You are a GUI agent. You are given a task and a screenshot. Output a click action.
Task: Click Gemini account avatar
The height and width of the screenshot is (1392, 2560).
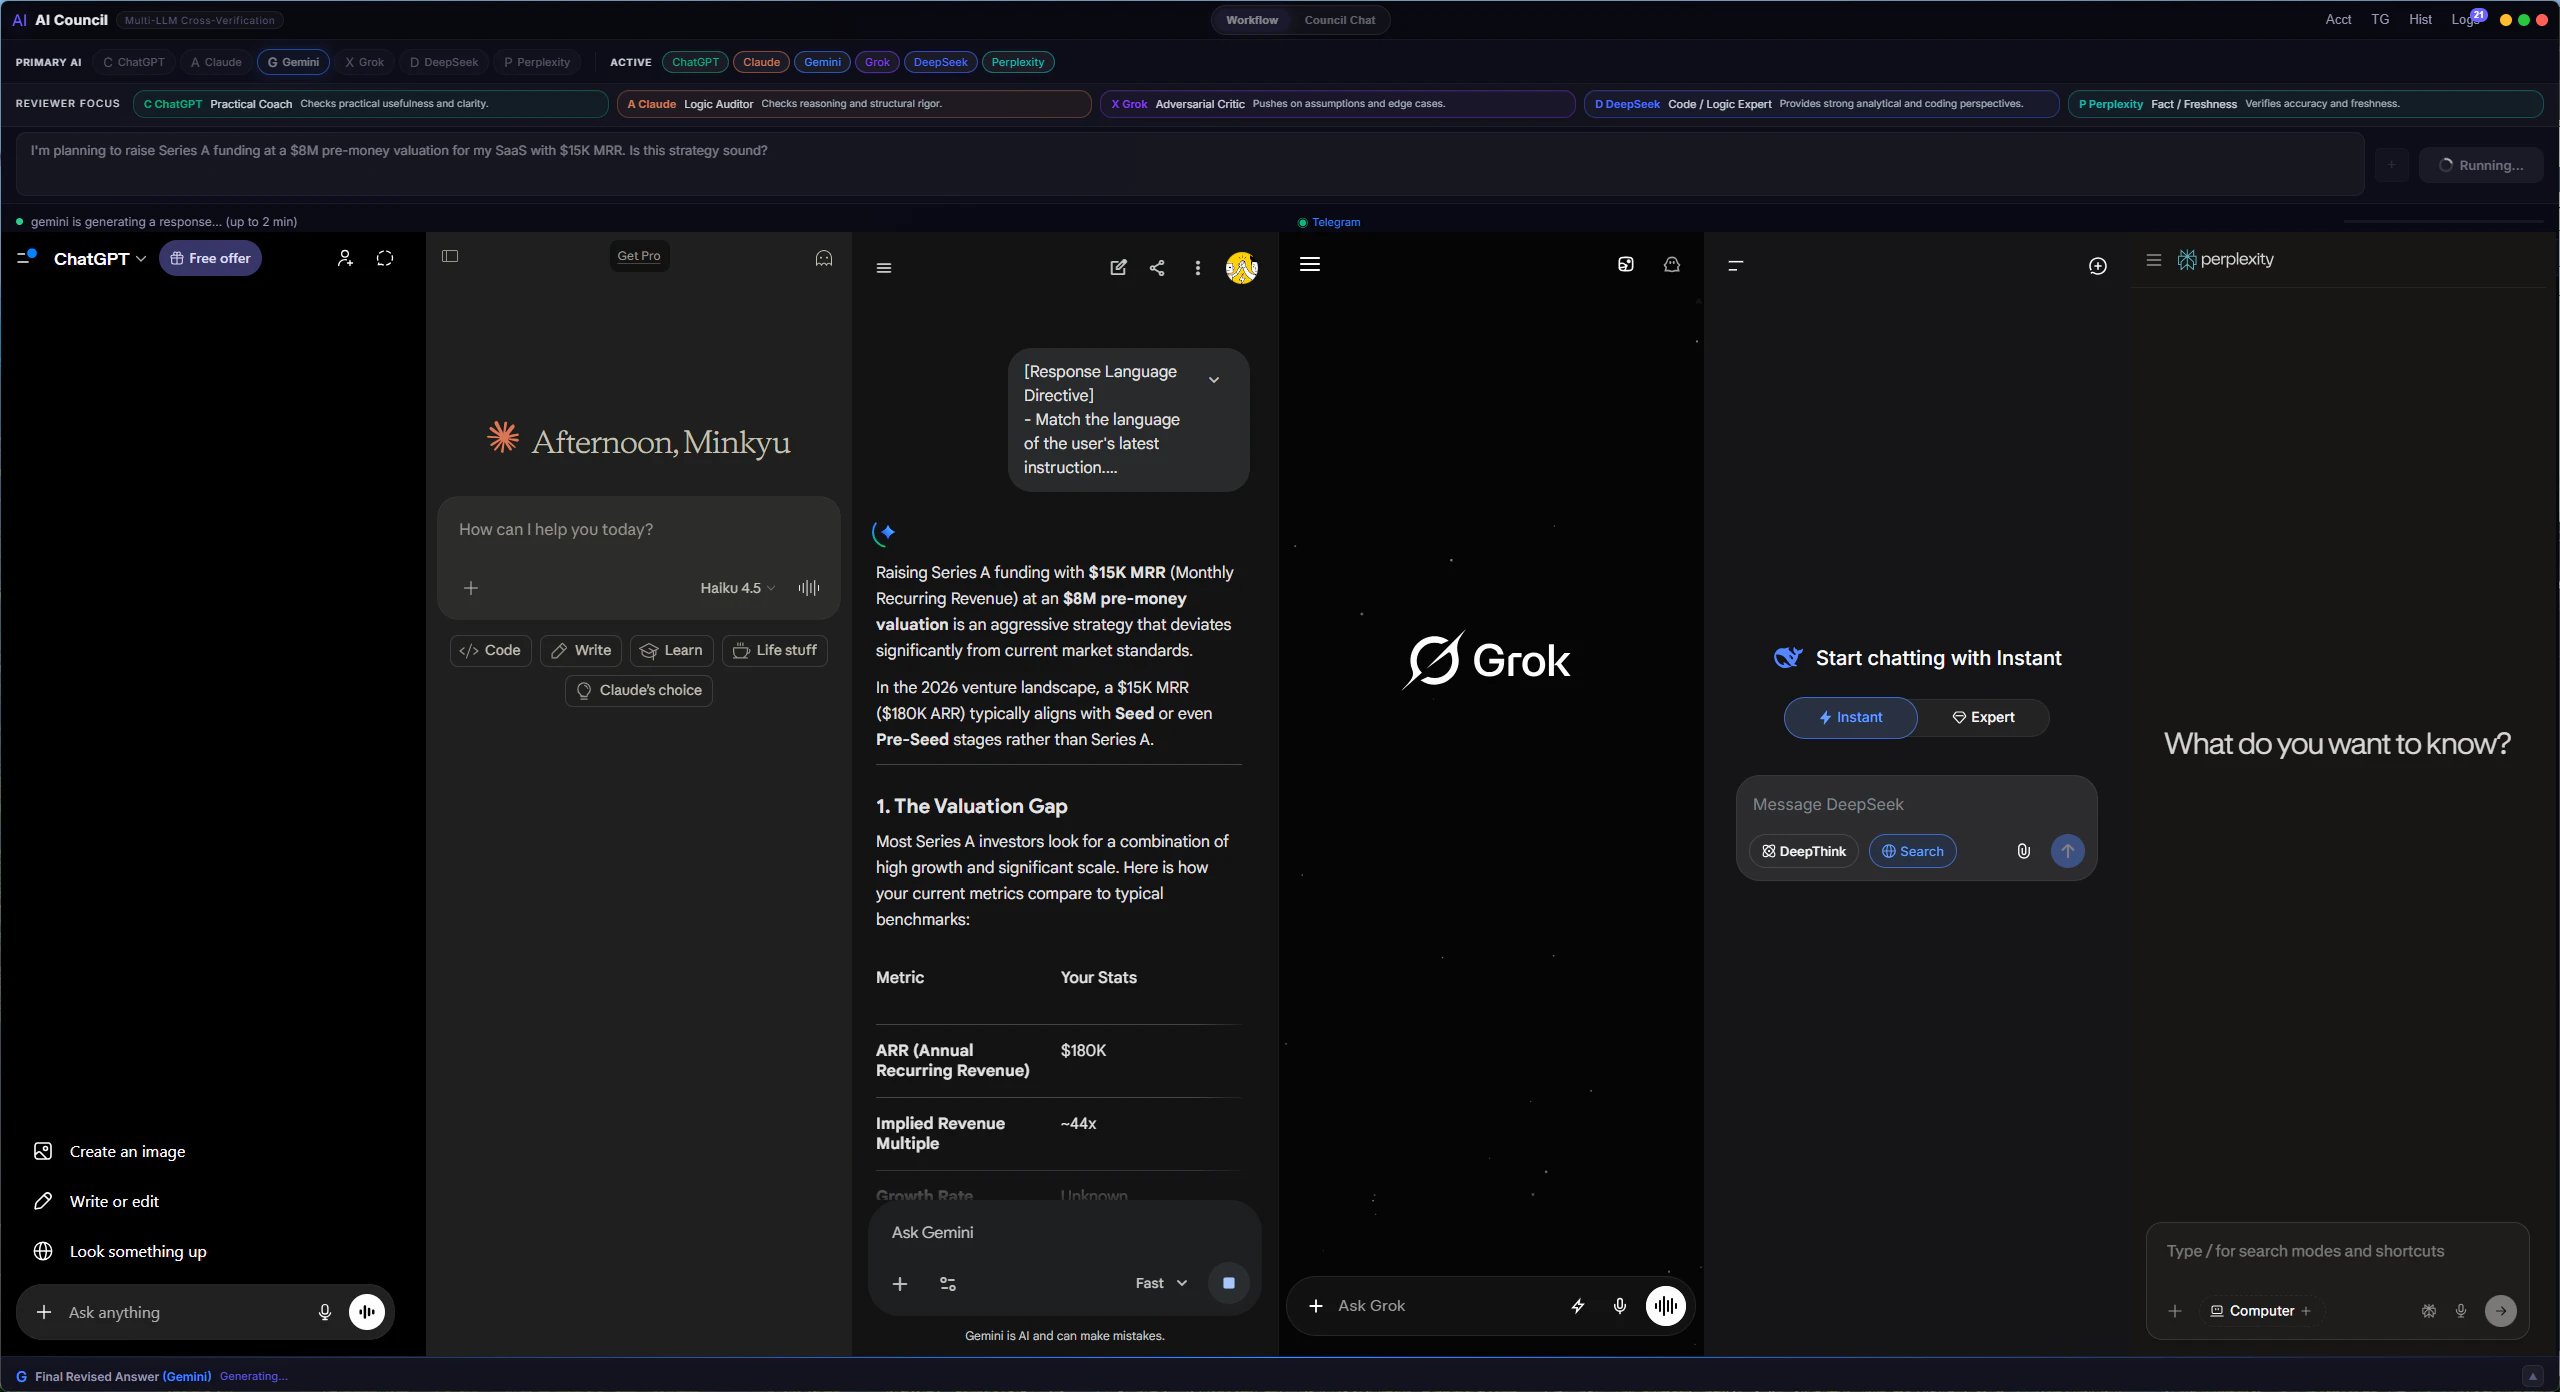[x=1242, y=268]
